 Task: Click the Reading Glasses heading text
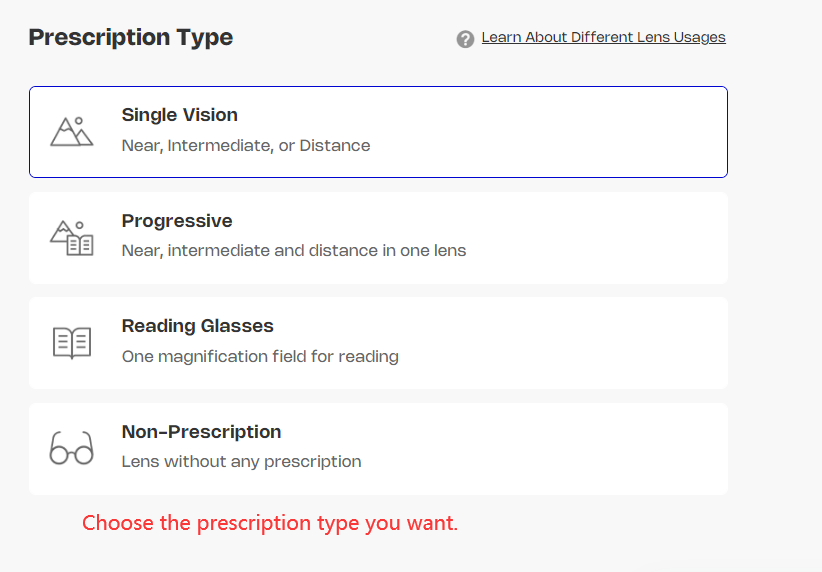(197, 326)
